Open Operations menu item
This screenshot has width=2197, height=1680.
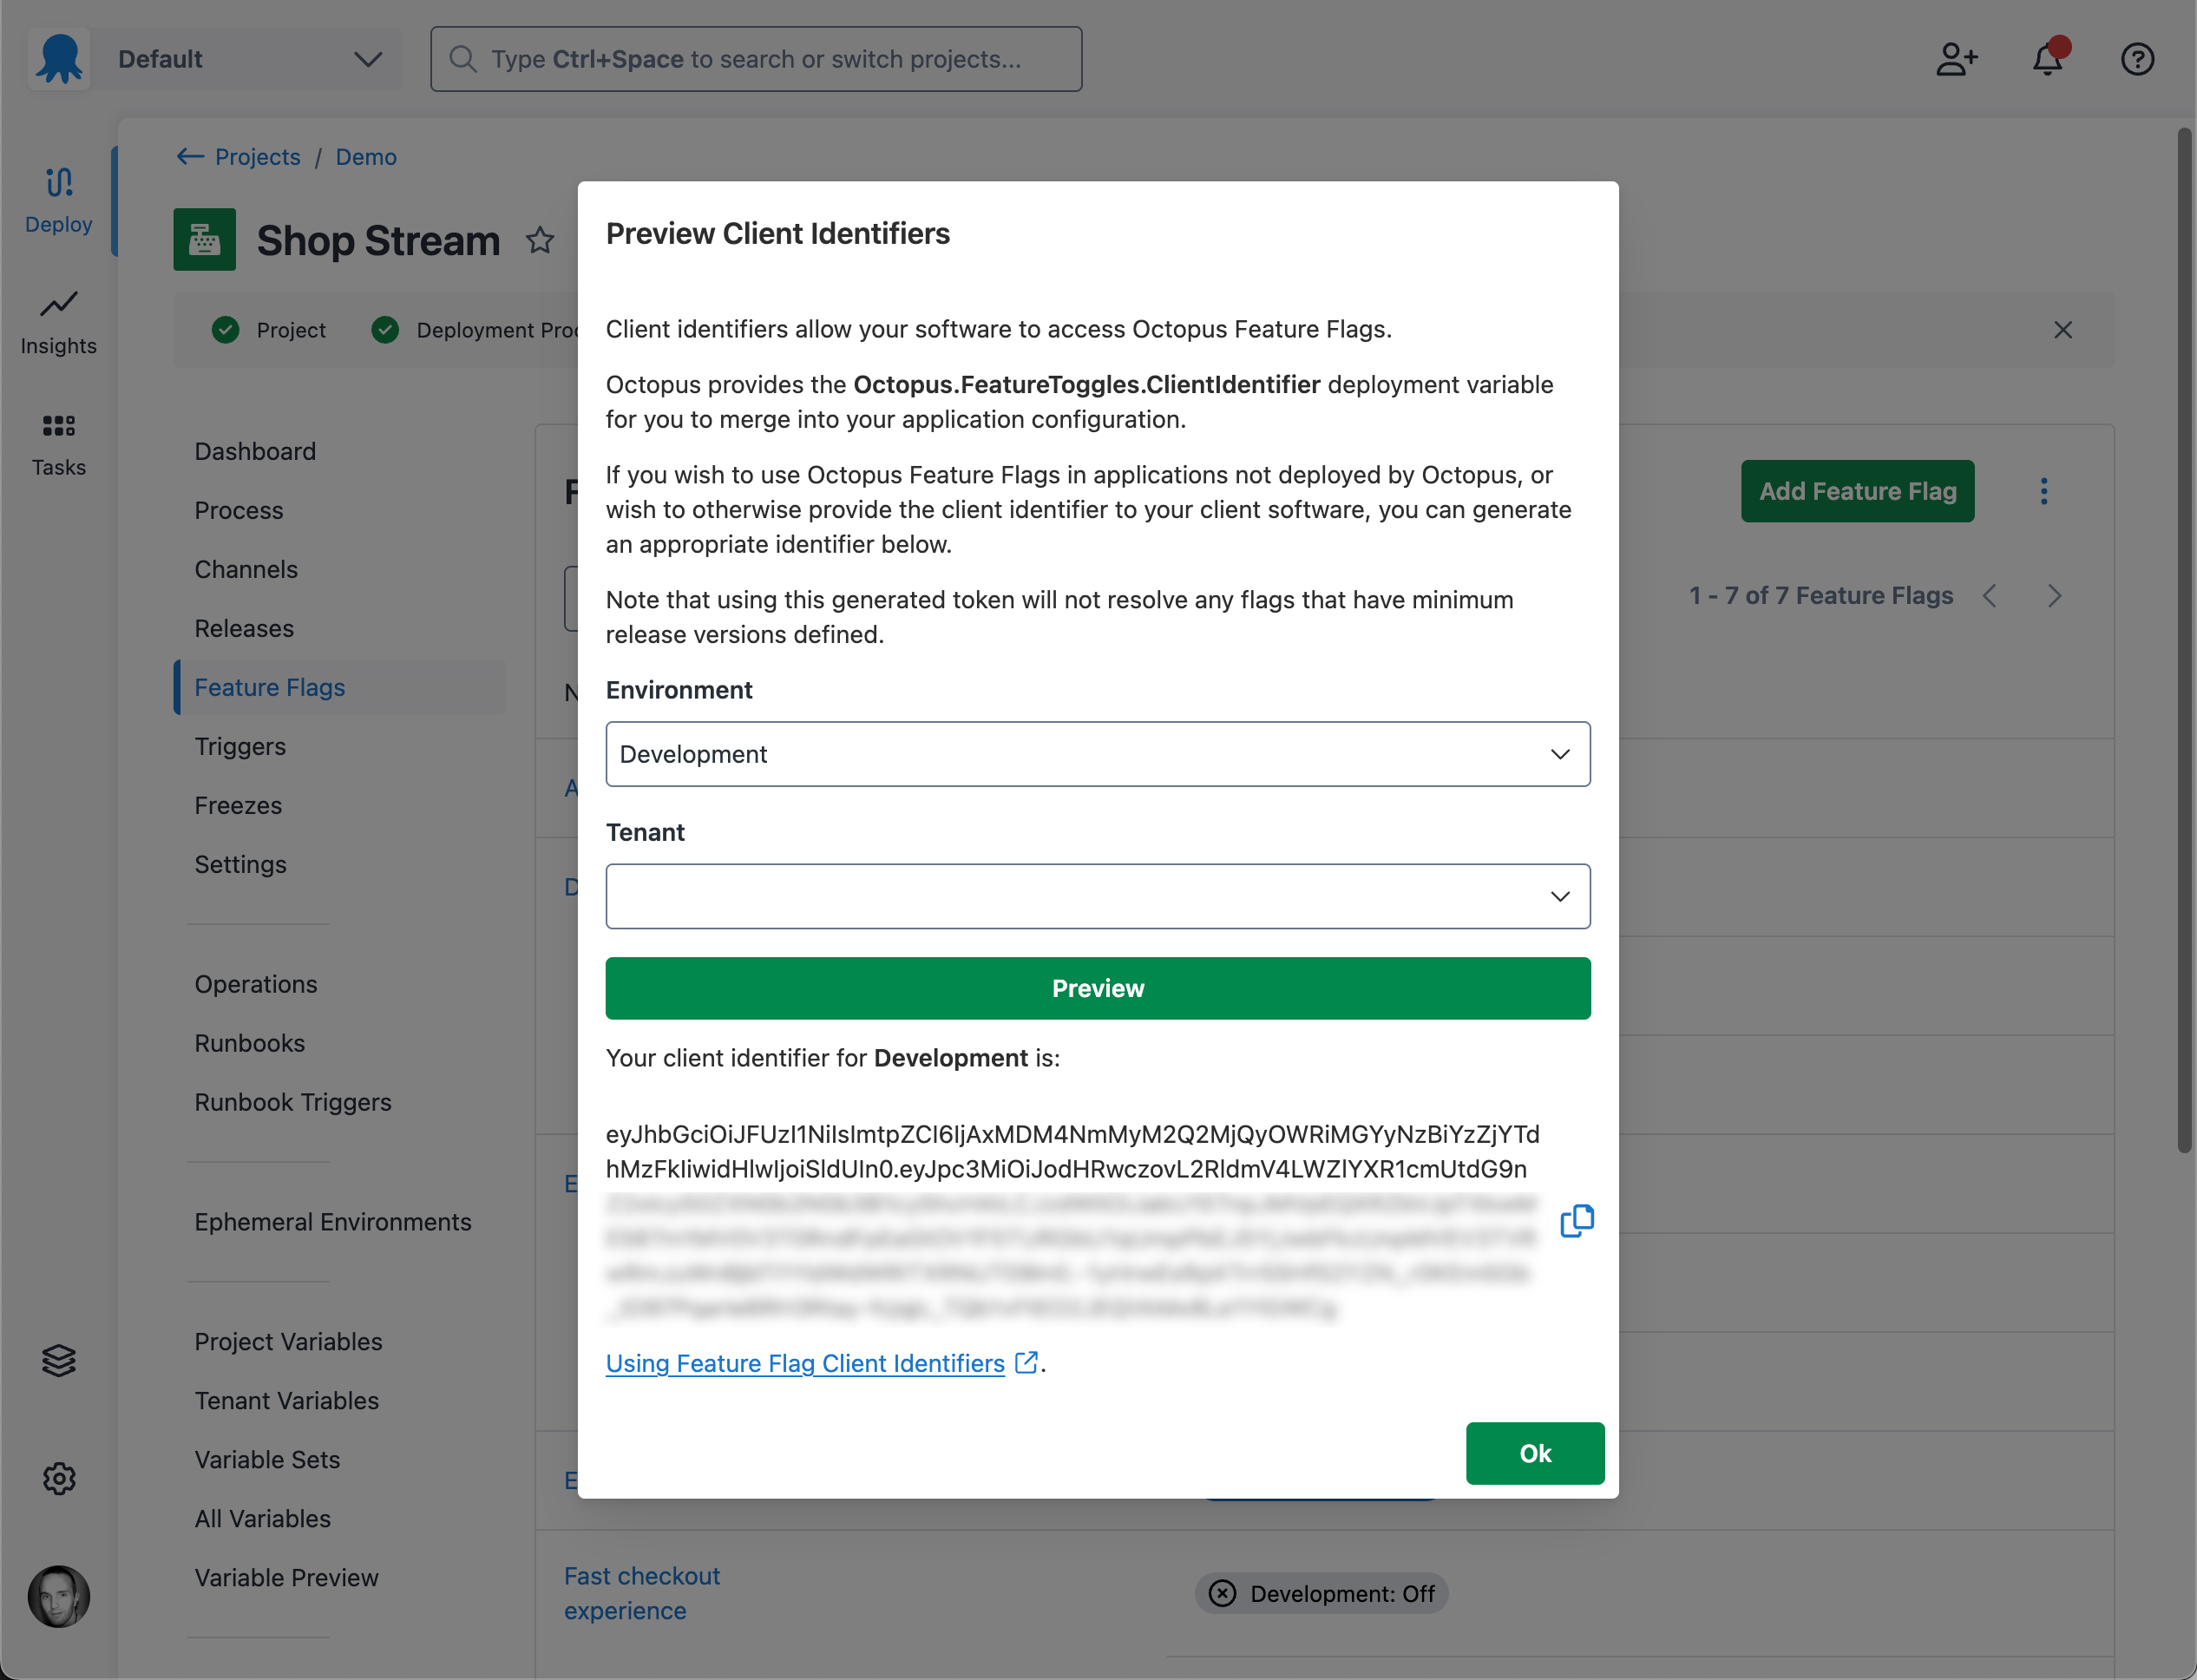[x=256, y=984]
